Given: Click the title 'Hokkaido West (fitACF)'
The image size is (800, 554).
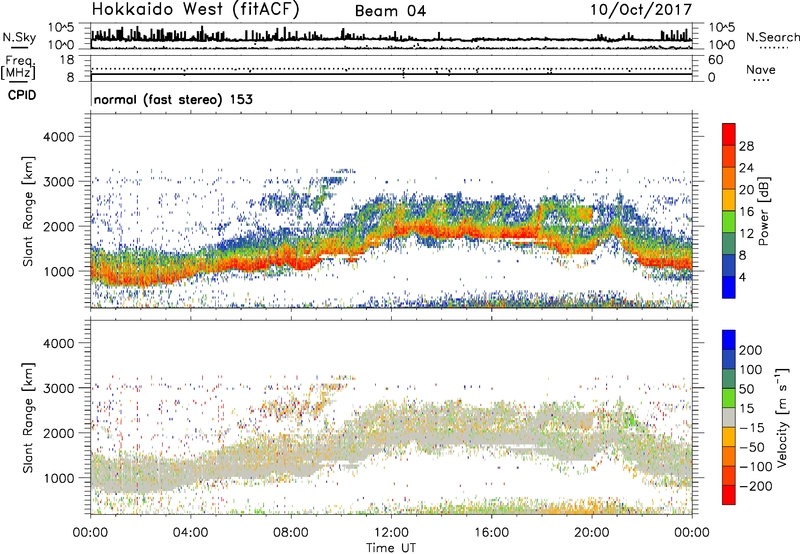Looking at the screenshot, I should click(x=195, y=10).
